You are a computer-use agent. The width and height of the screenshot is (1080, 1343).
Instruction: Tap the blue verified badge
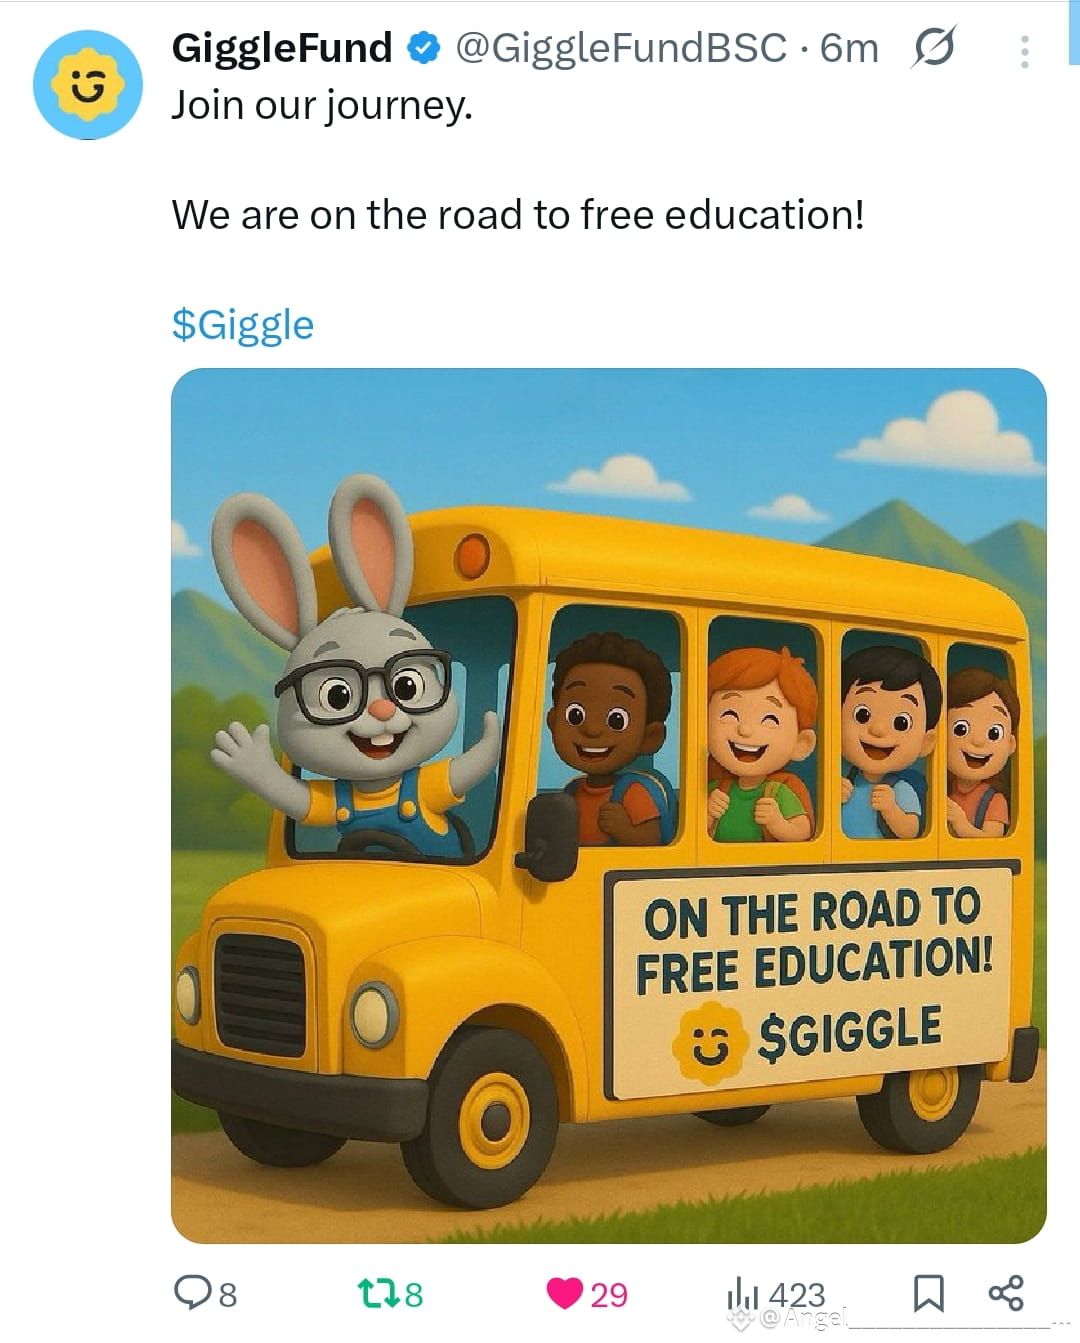[424, 47]
